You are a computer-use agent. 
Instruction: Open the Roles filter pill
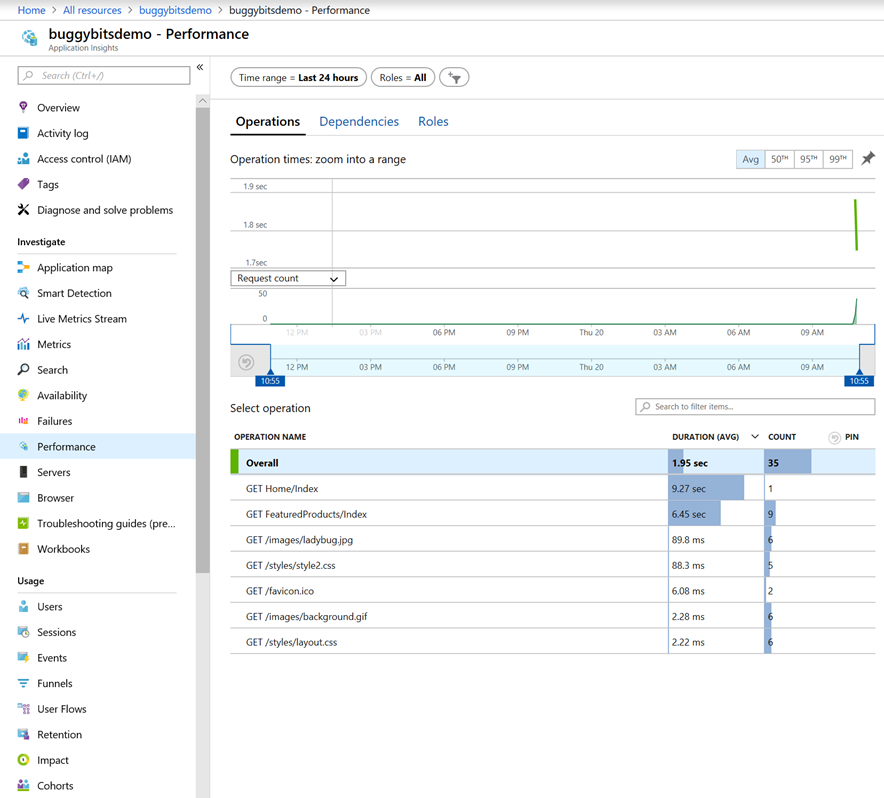coord(403,77)
